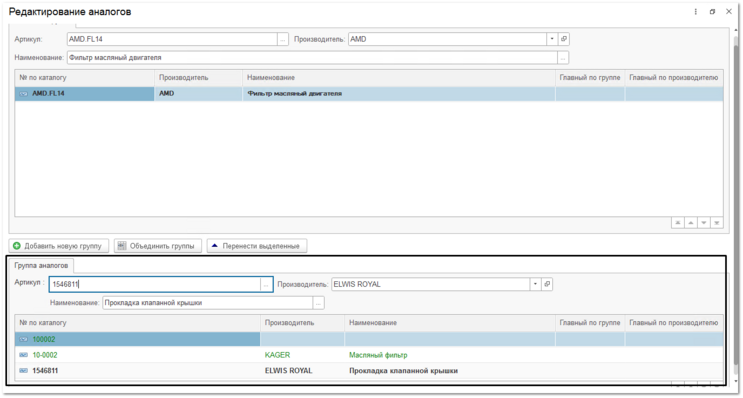Click the ELWIS ROYAL table cell
The width and height of the screenshot is (743, 398).
click(x=302, y=371)
